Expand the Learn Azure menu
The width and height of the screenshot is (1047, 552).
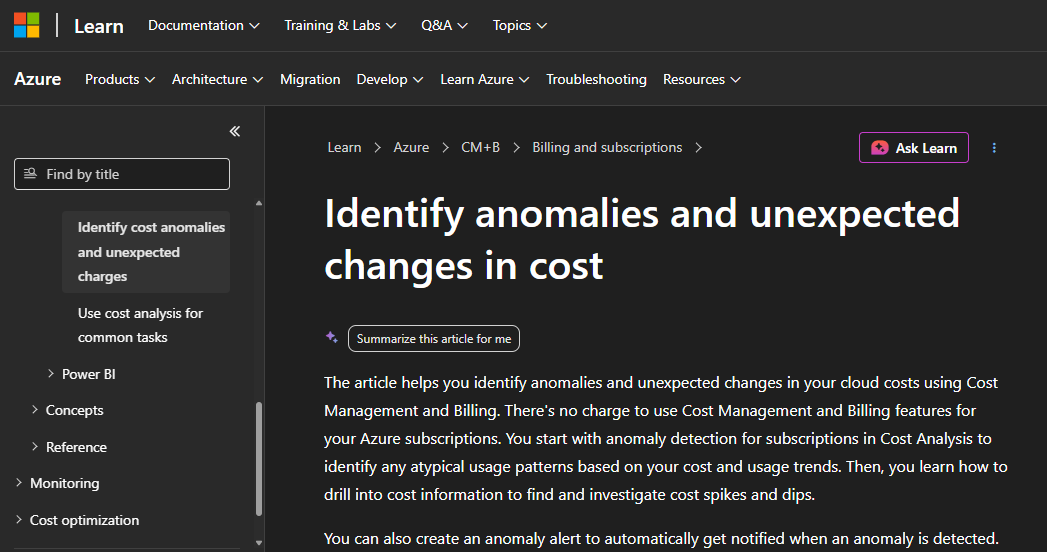pyautogui.click(x=484, y=79)
